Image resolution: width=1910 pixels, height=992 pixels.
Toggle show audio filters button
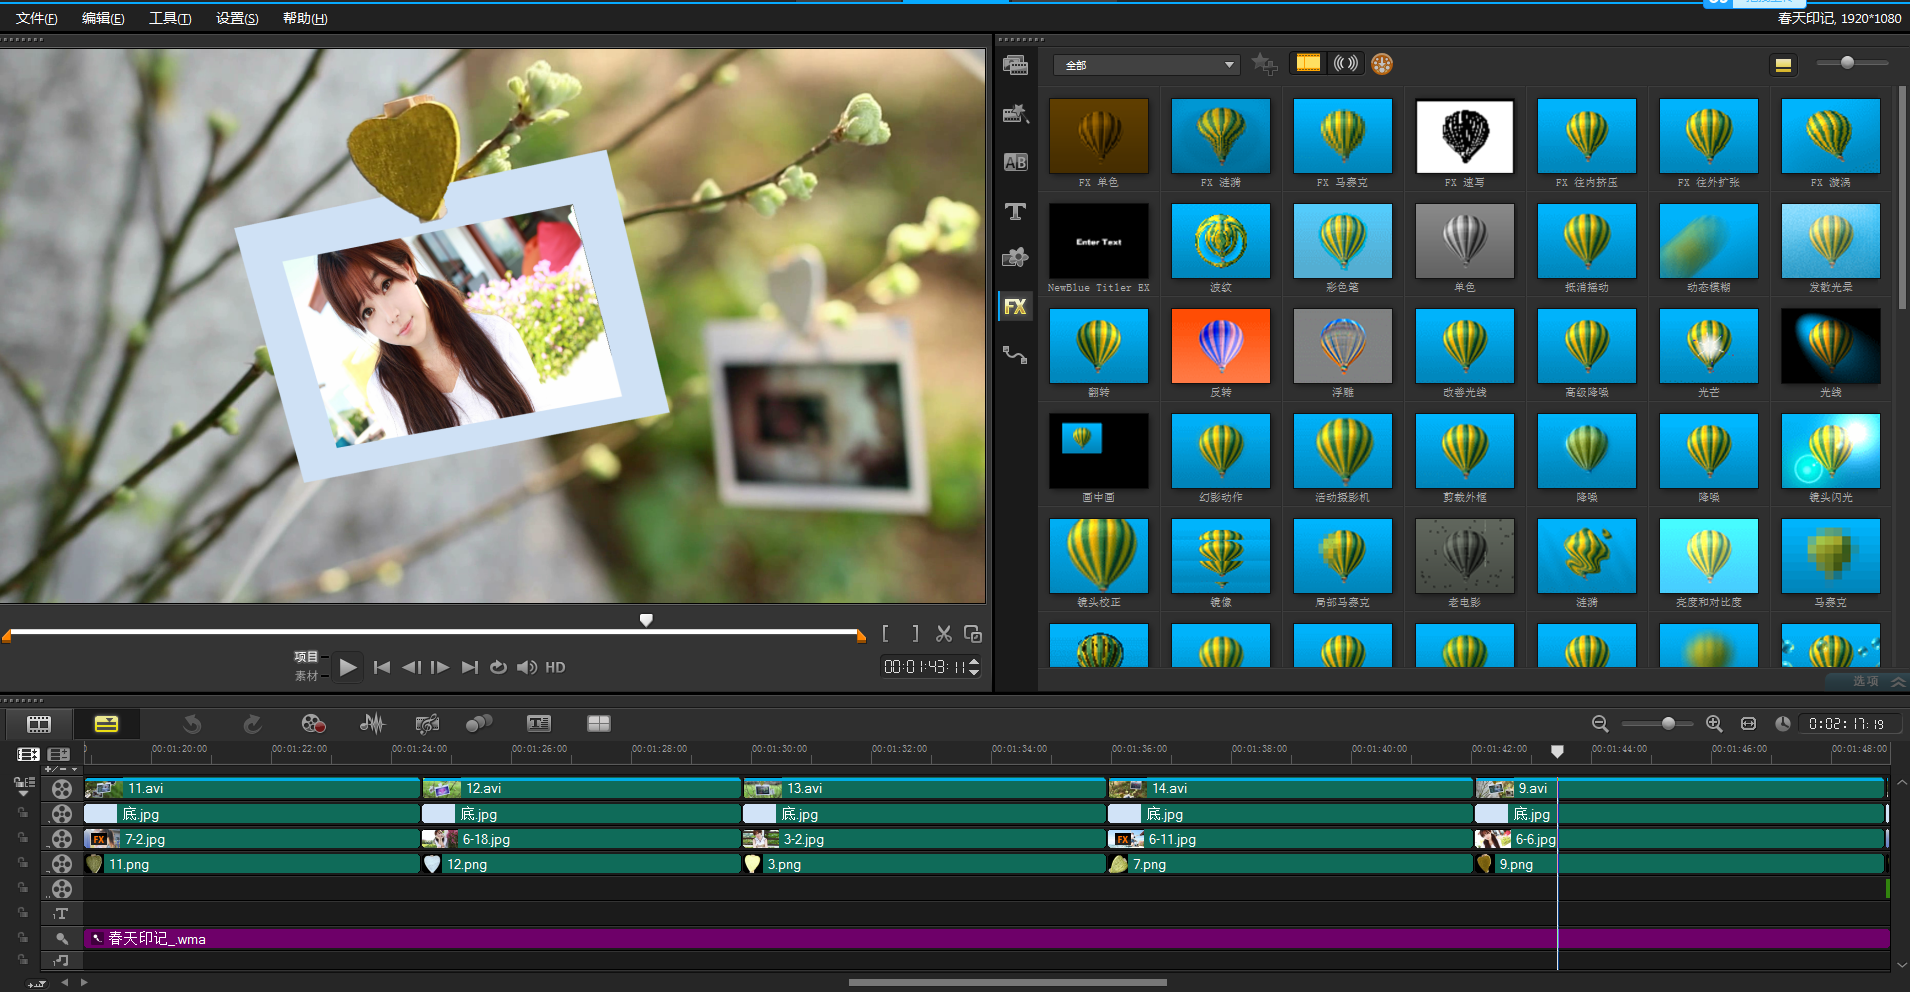(x=1346, y=63)
